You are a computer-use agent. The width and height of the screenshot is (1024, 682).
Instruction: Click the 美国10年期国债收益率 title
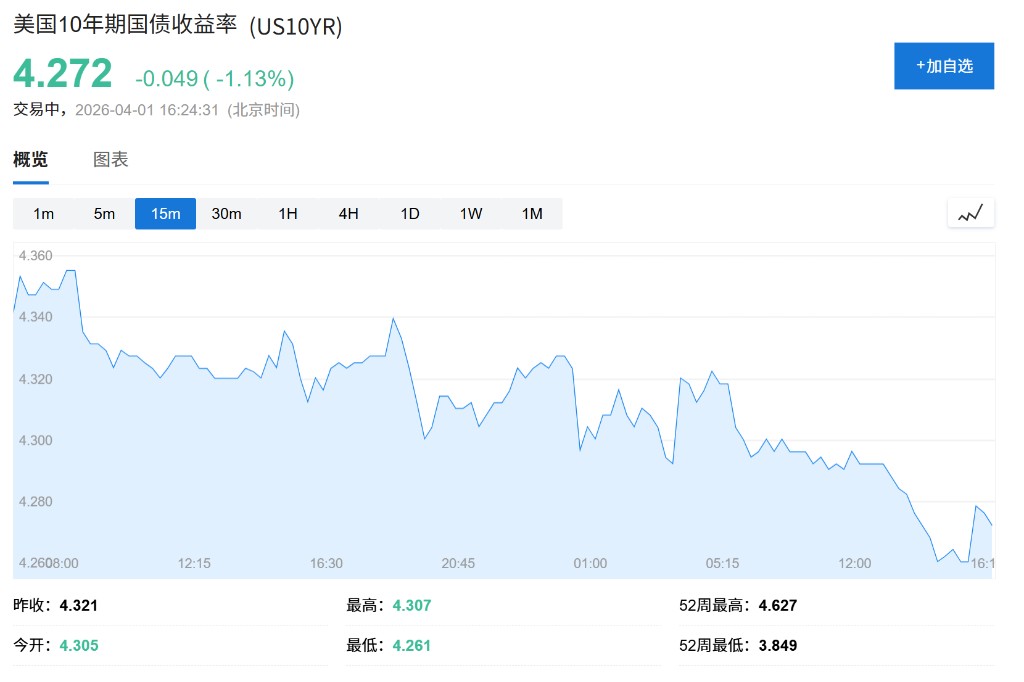point(125,25)
